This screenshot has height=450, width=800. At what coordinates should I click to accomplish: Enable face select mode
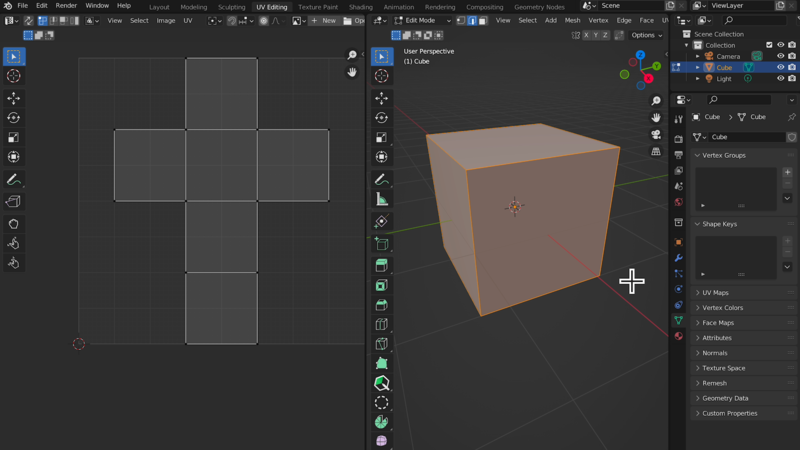[x=483, y=20]
